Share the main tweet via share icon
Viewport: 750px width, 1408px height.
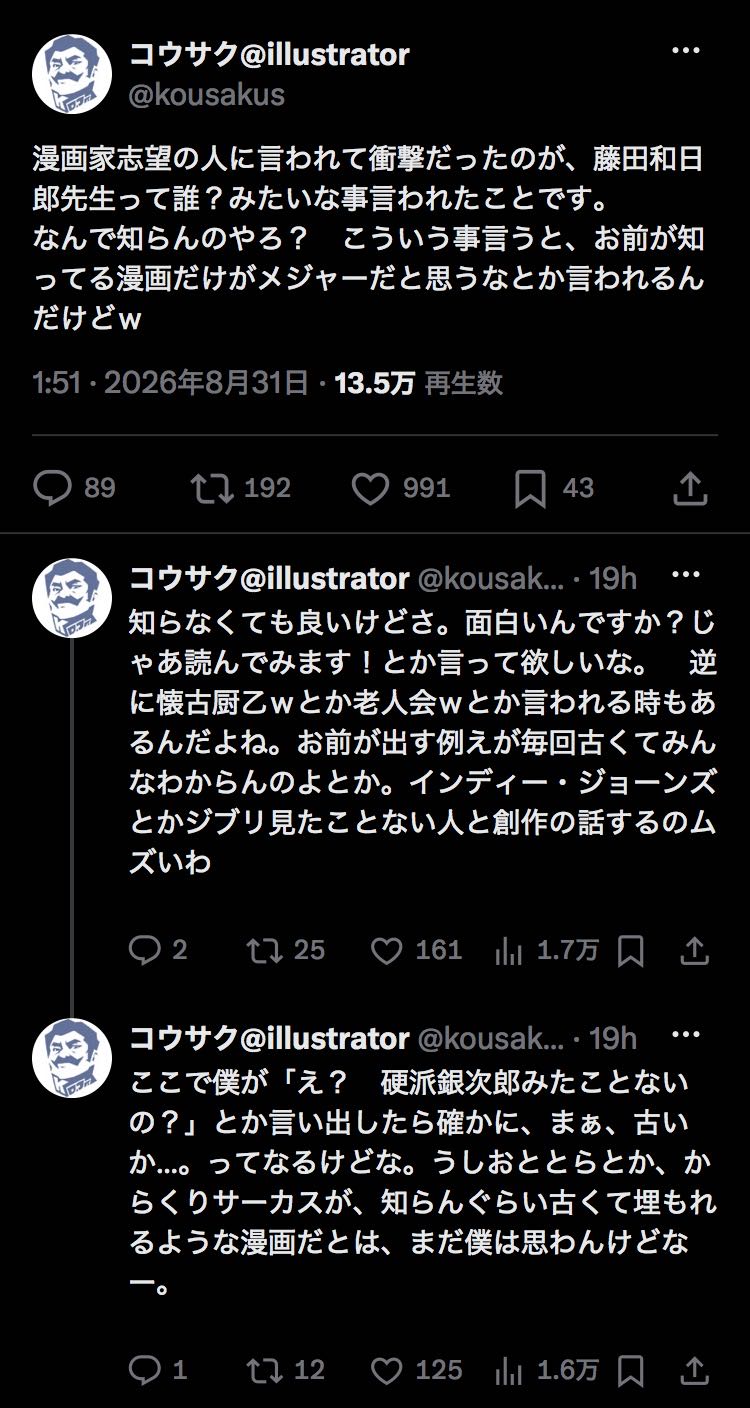pyautogui.click(x=692, y=488)
